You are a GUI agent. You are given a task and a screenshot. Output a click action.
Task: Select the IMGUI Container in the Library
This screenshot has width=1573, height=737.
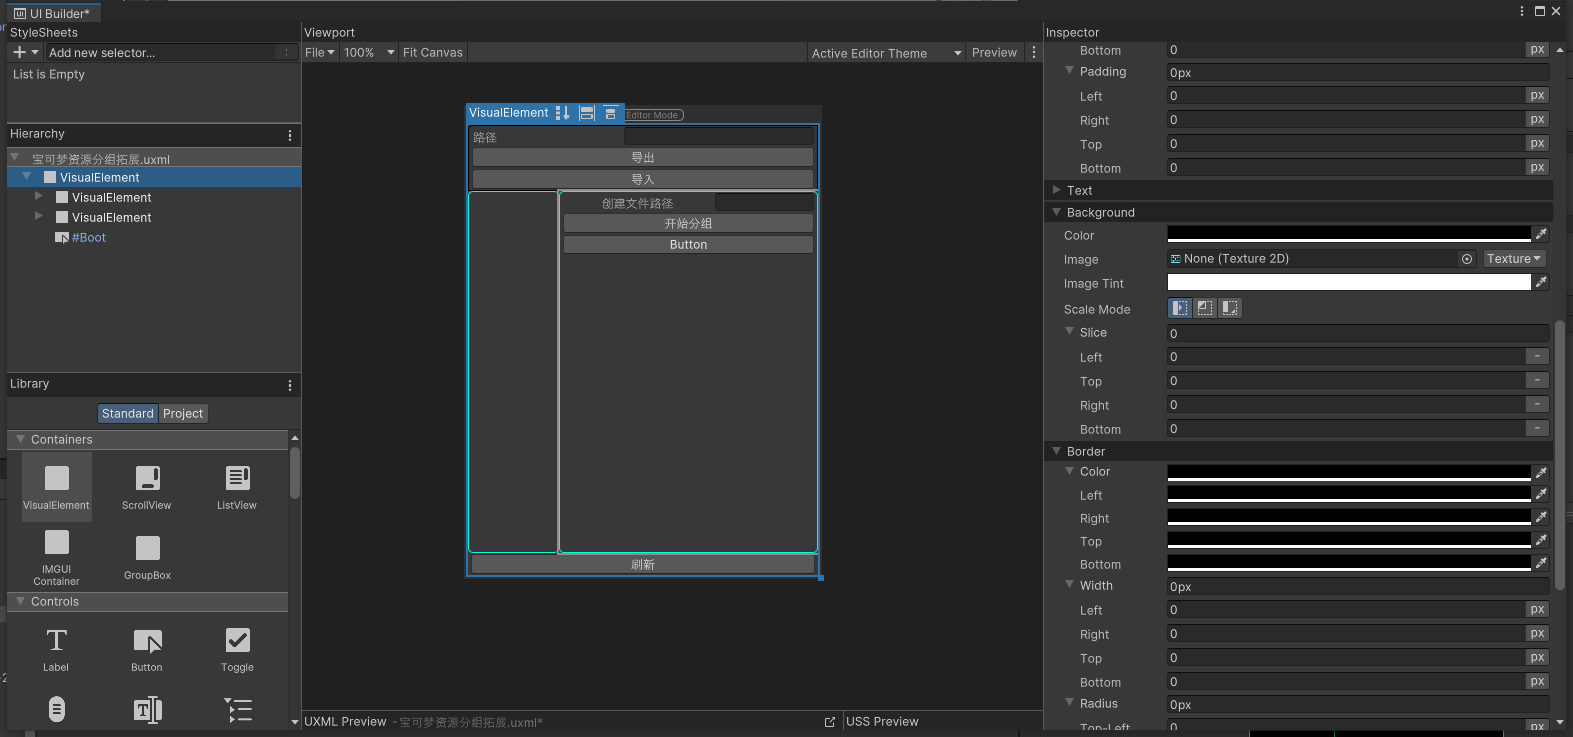tap(57, 557)
